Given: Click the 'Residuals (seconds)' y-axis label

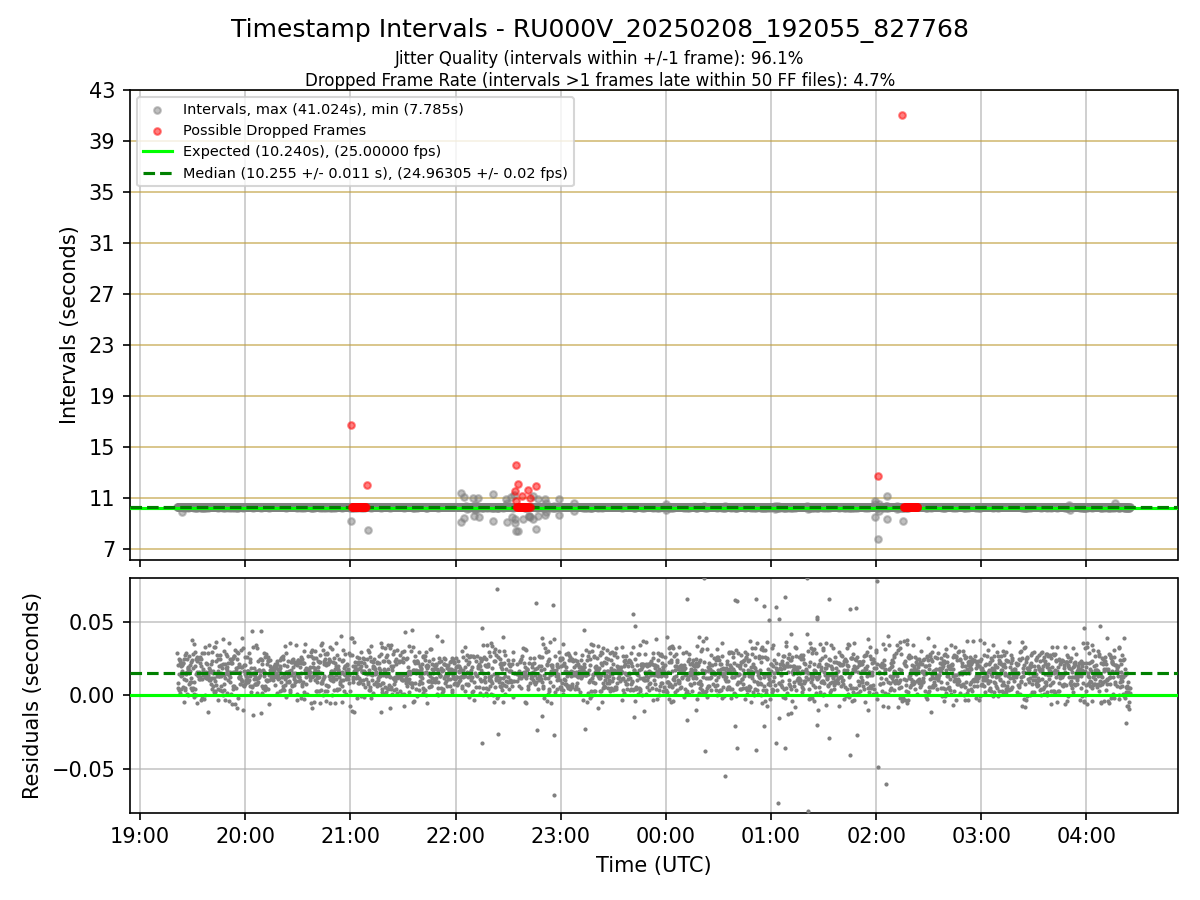Looking at the screenshot, I should tap(32, 696).
